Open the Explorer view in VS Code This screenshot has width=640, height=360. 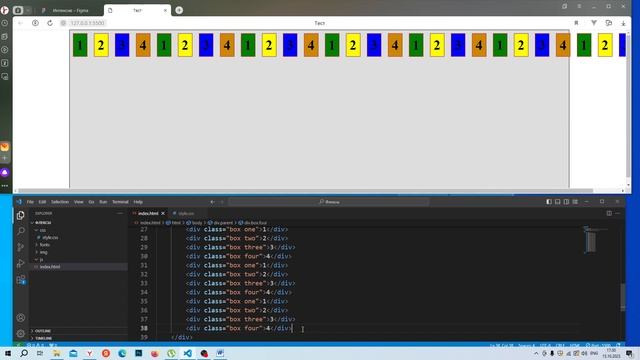point(20,215)
